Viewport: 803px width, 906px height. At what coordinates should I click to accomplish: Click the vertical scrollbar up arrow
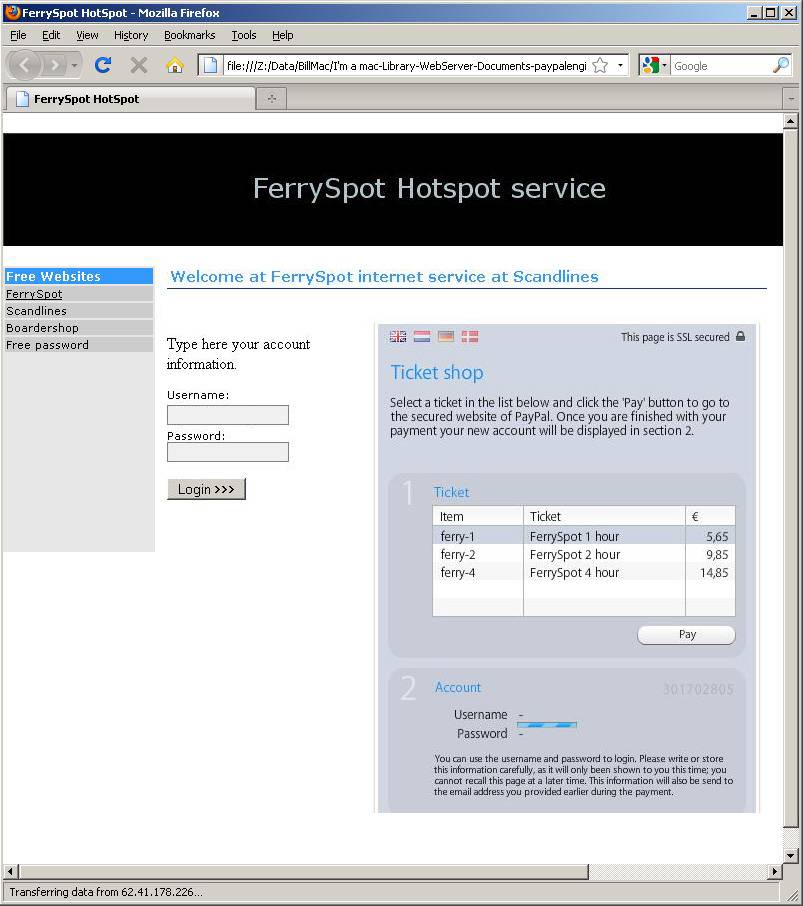(791, 121)
